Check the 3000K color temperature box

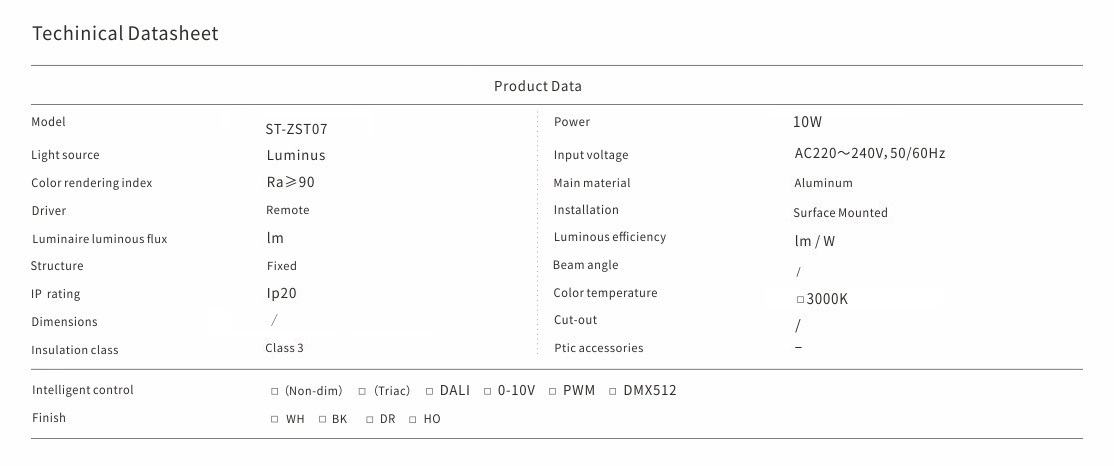tap(800, 300)
